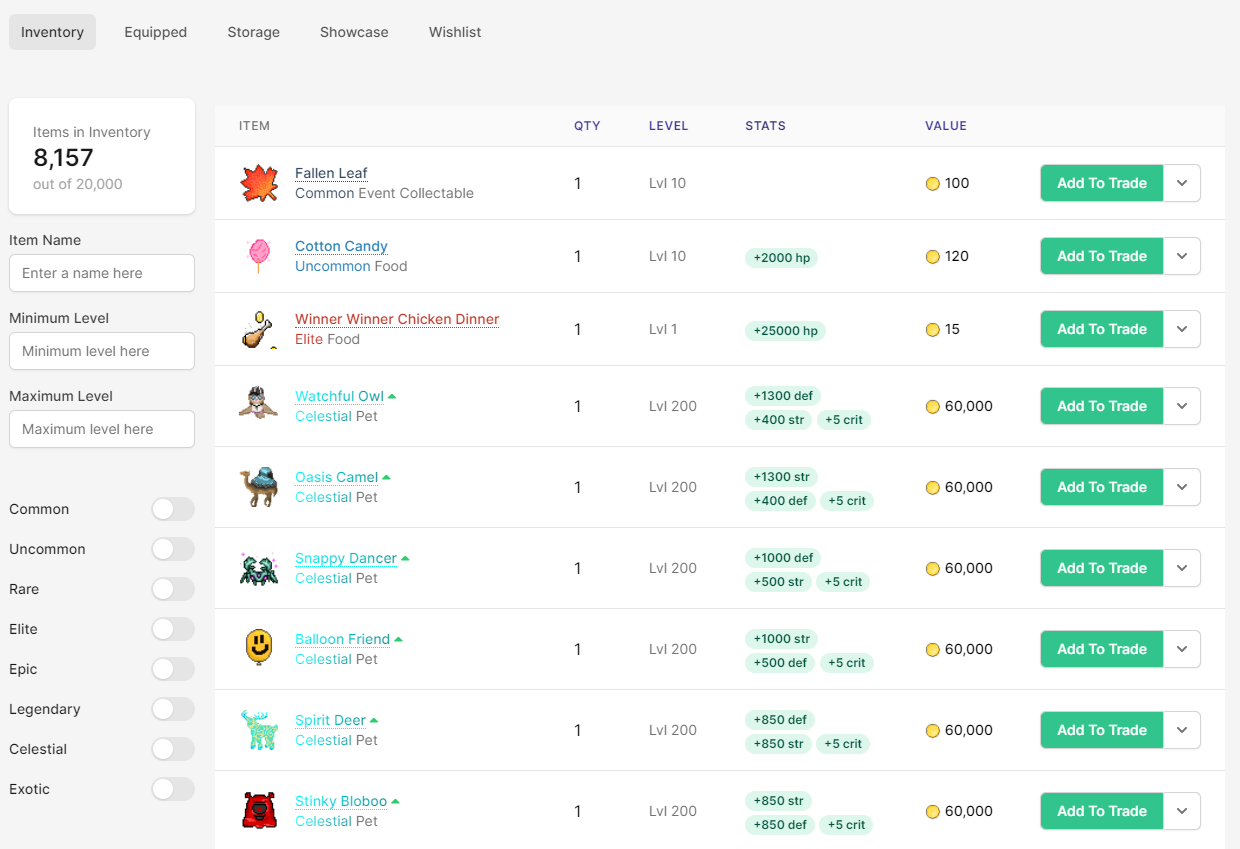Open the Spirit Deer item link

tap(330, 720)
